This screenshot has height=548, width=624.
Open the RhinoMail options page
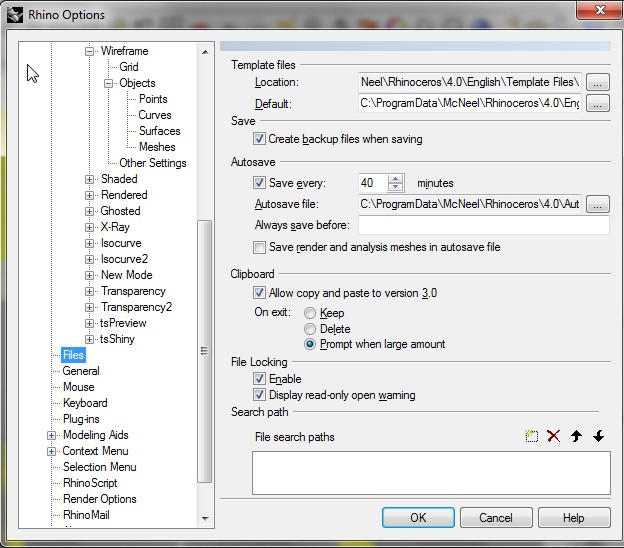(86, 515)
